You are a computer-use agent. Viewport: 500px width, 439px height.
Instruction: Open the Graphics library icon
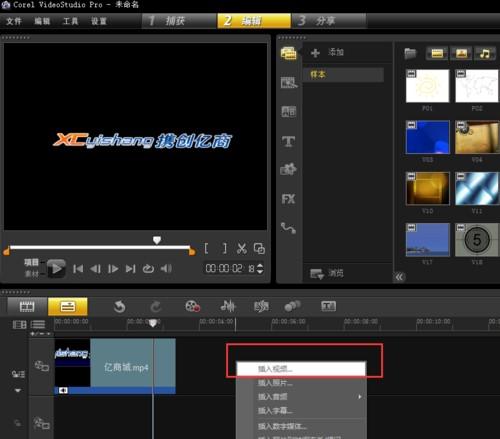pyautogui.click(x=288, y=169)
